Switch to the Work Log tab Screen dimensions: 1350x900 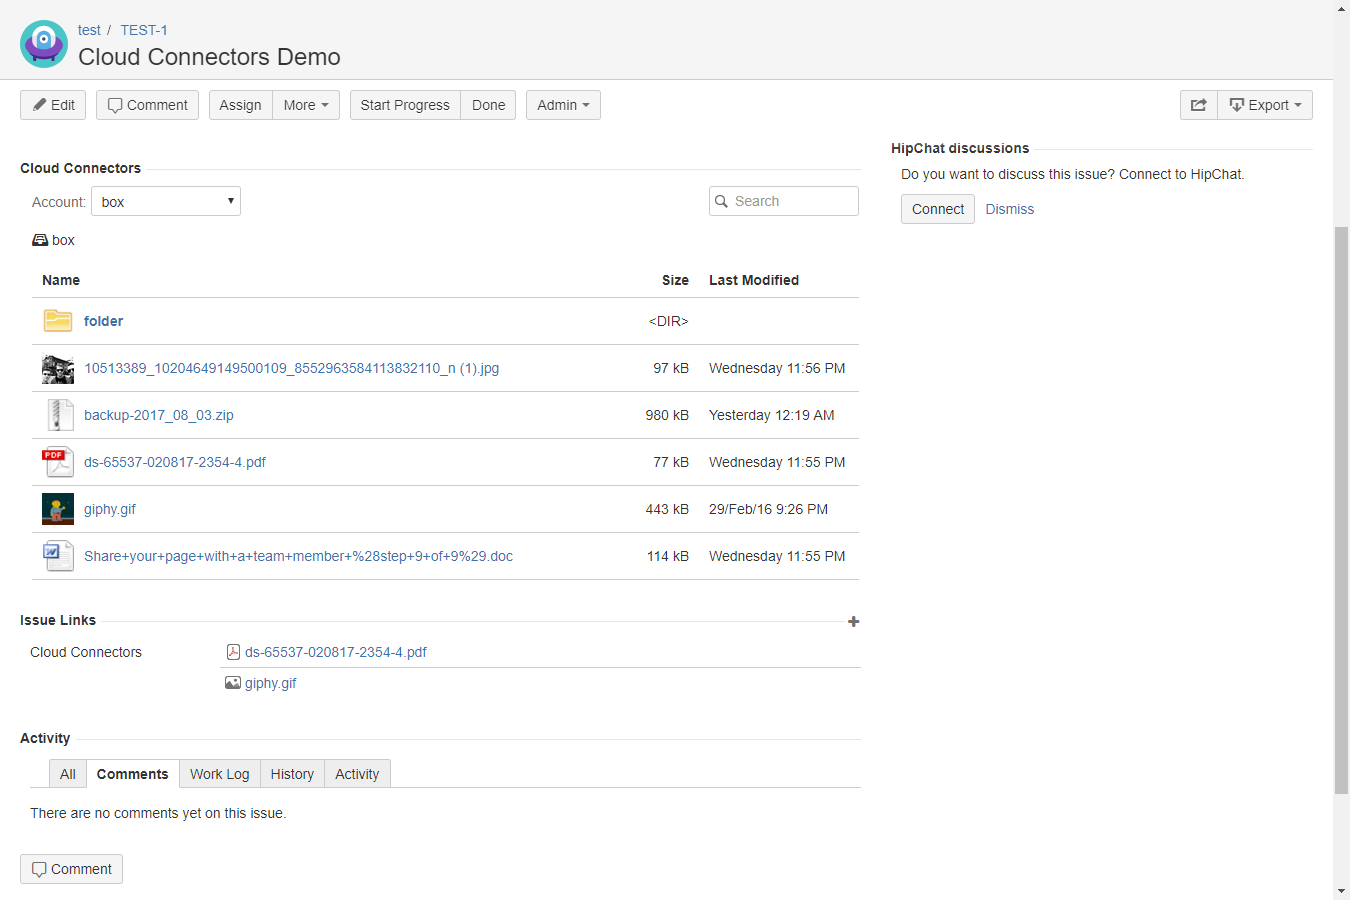click(x=220, y=774)
